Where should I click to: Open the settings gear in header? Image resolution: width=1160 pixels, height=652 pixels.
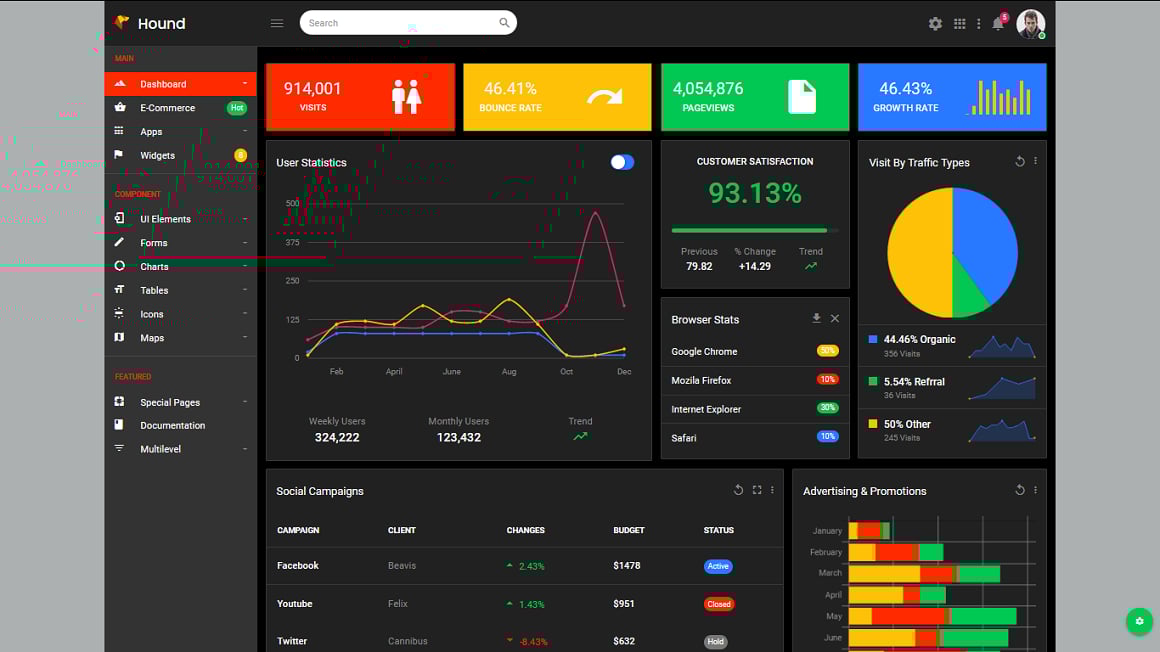(x=935, y=24)
